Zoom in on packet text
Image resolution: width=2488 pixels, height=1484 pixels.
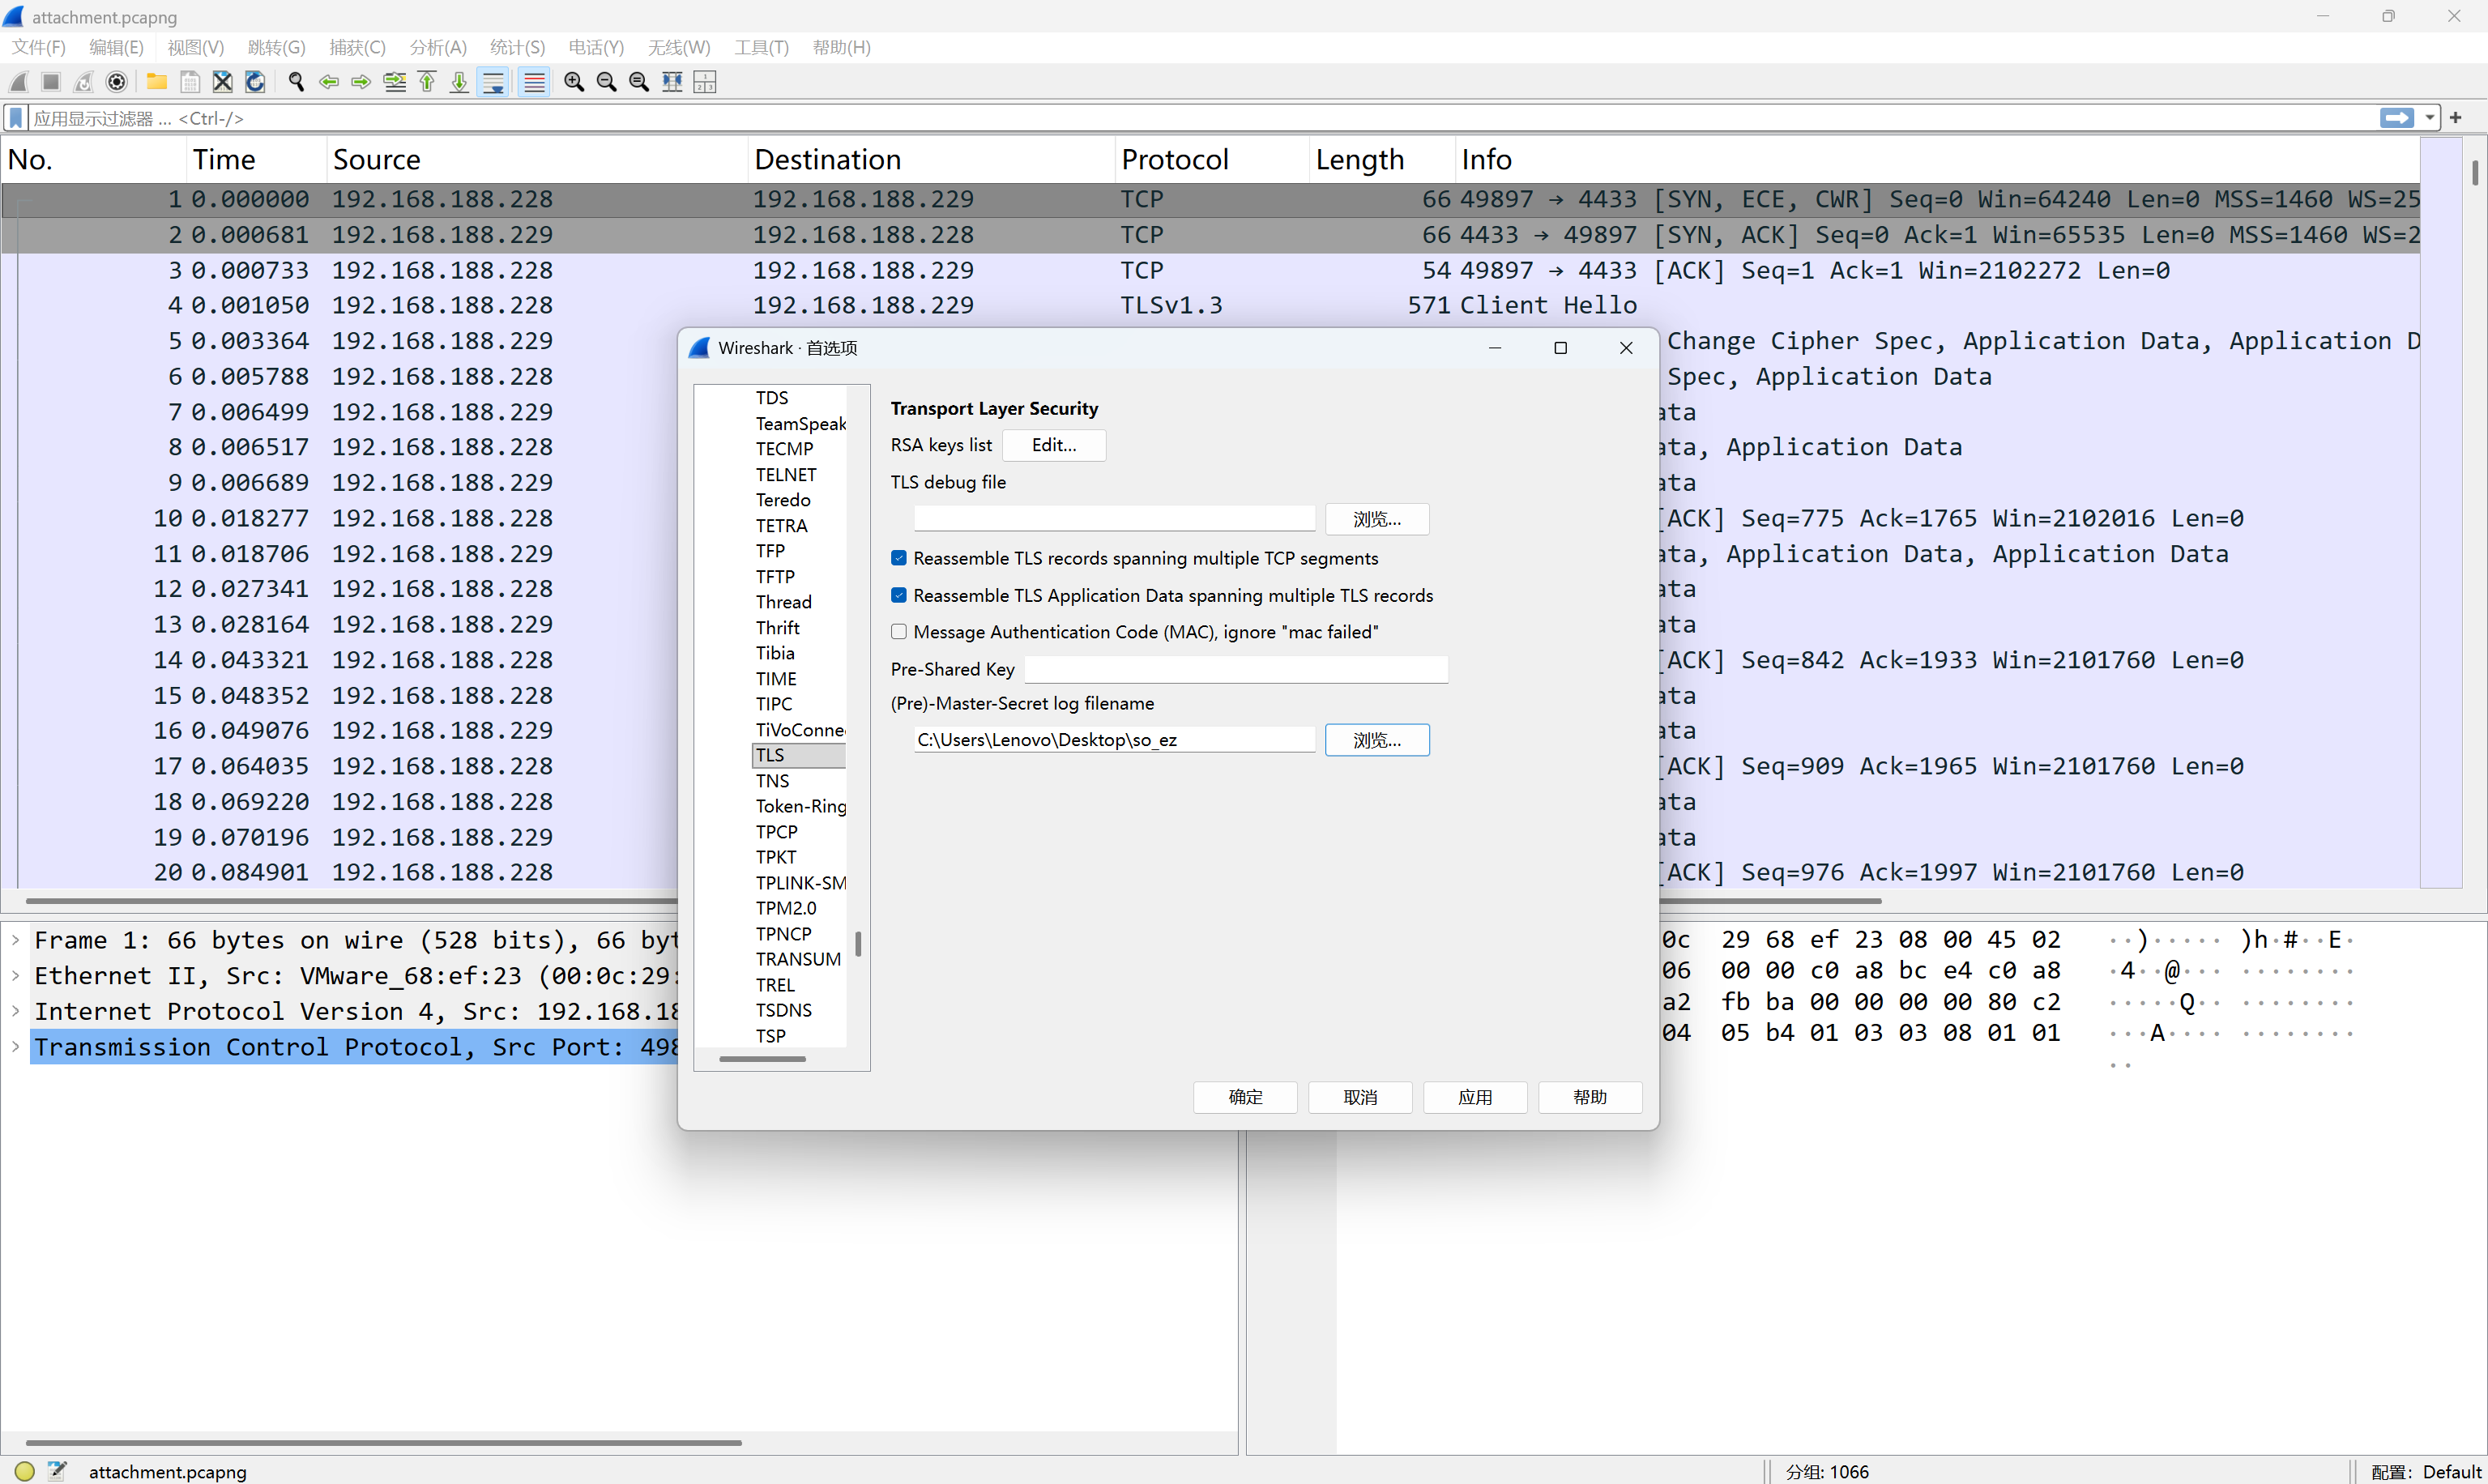pos(574,82)
